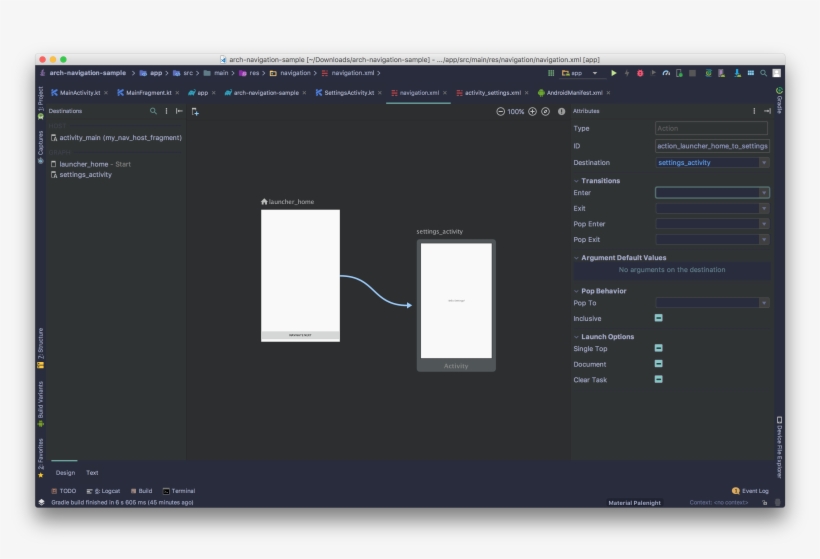The image size is (820, 559).
Task: Search destinations with magnifier icon
Action: [153, 111]
